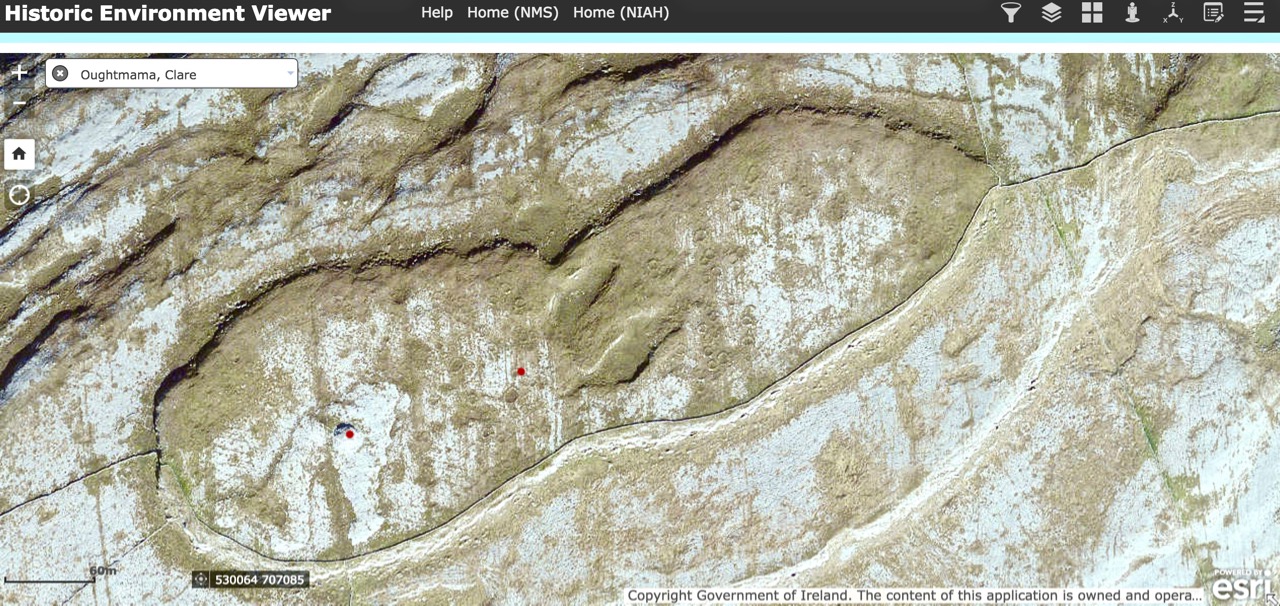Return to default map extent with home button
The height and width of the screenshot is (606, 1280).
(19, 154)
